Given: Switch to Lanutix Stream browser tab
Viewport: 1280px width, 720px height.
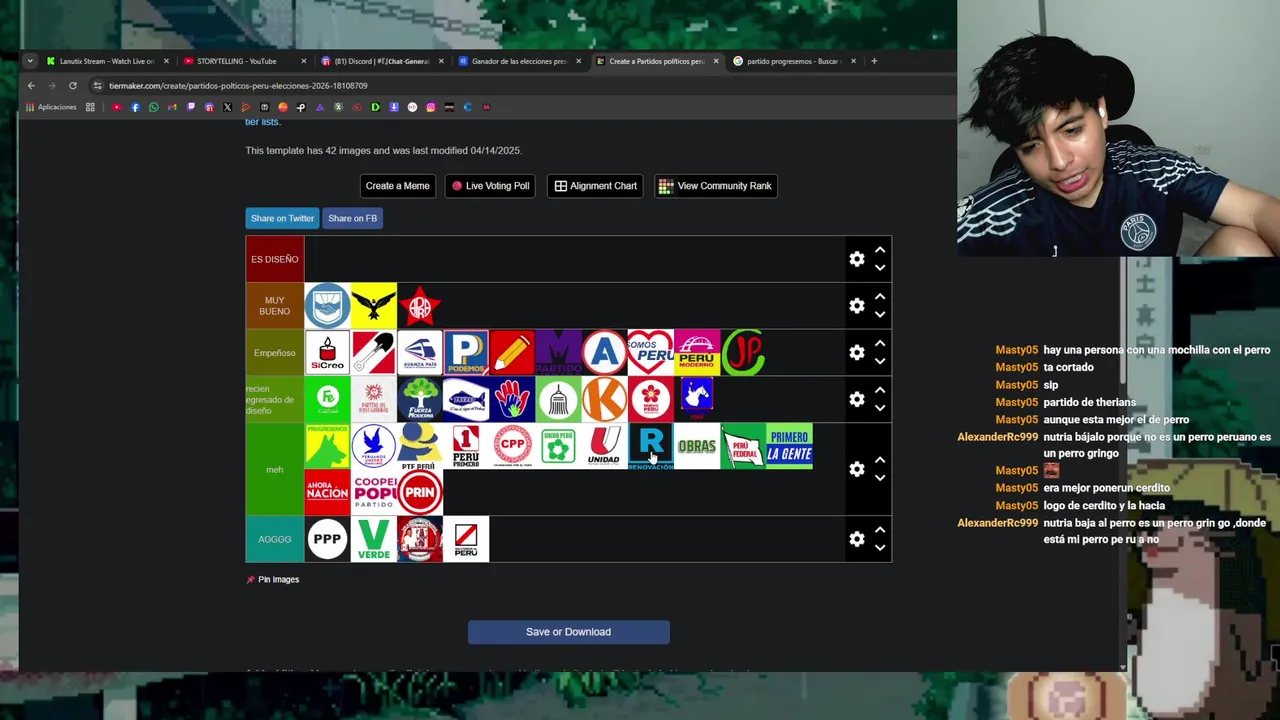Looking at the screenshot, I should 107,61.
